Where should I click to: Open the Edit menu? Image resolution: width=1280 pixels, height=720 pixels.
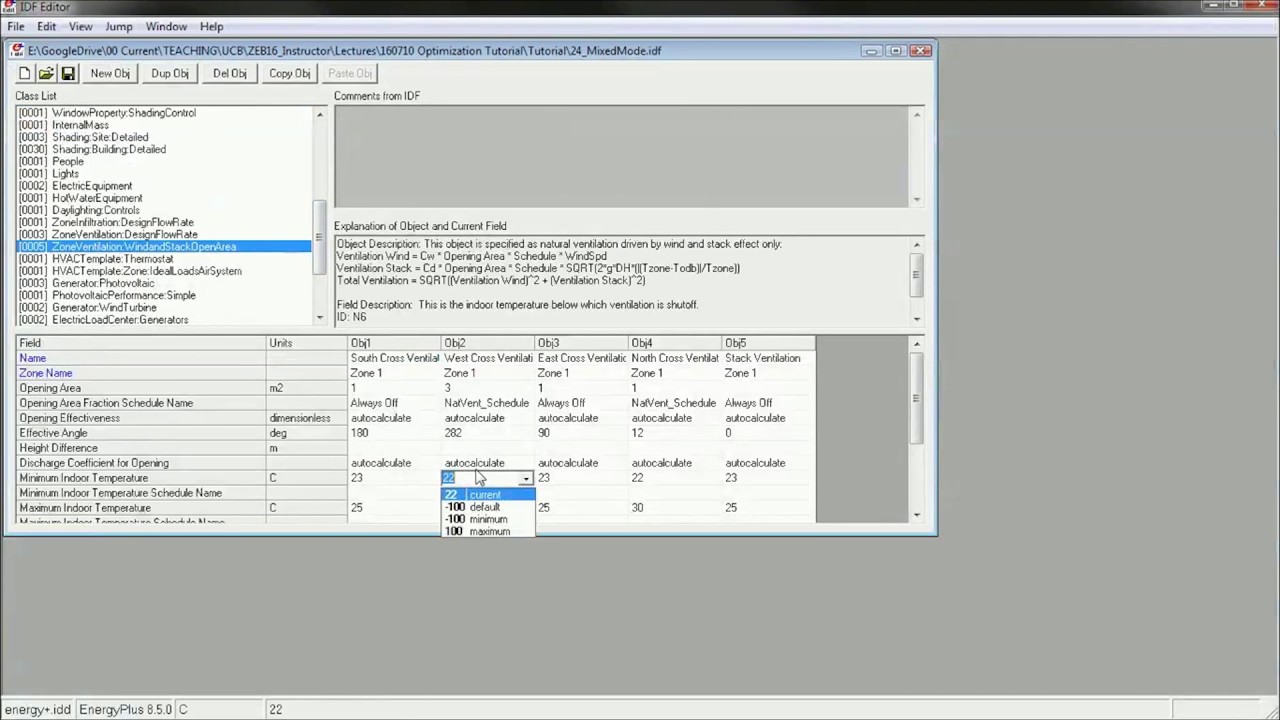click(x=47, y=26)
